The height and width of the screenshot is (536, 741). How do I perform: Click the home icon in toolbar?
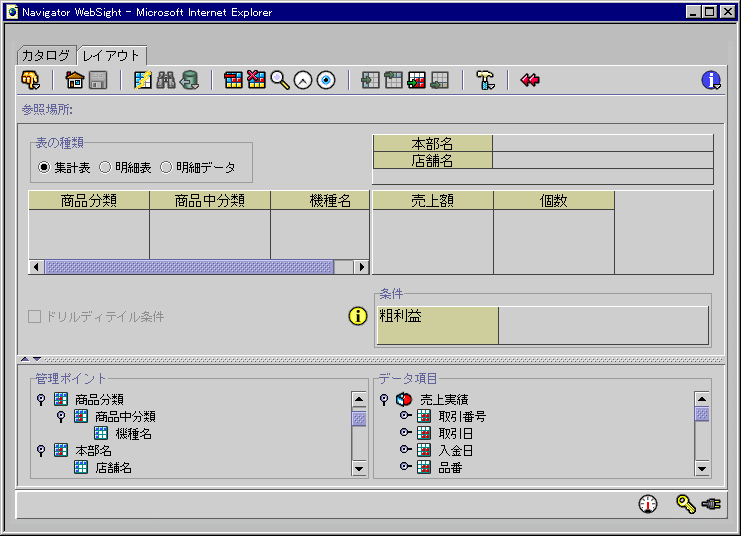tap(75, 80)
